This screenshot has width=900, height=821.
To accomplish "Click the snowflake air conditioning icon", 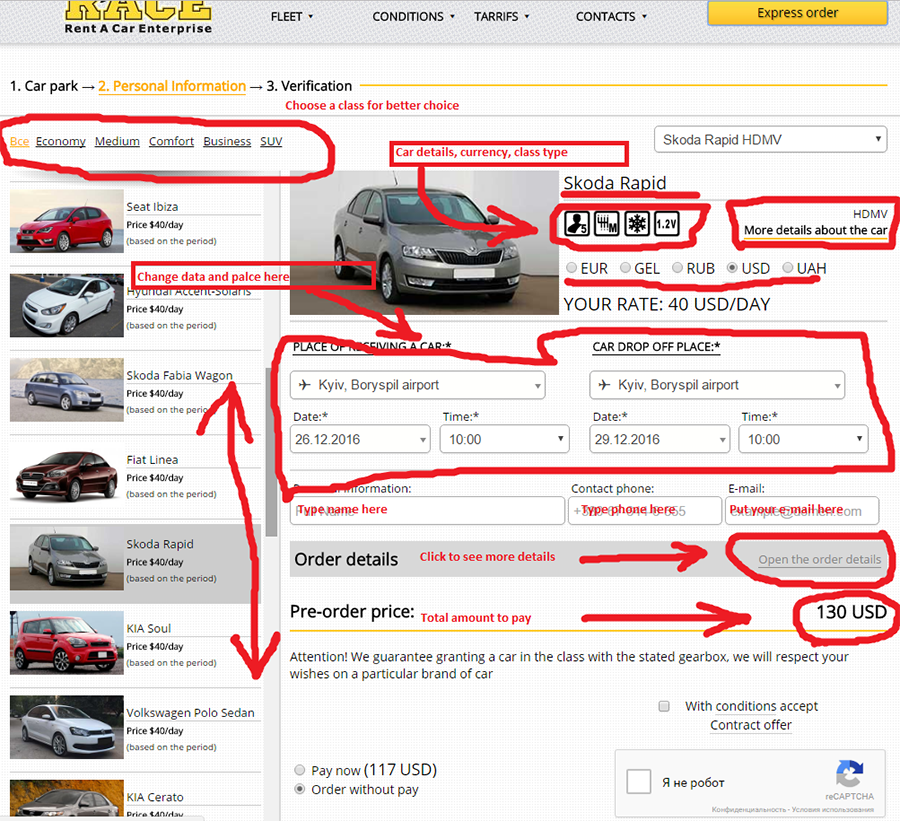I will [636, 223].
